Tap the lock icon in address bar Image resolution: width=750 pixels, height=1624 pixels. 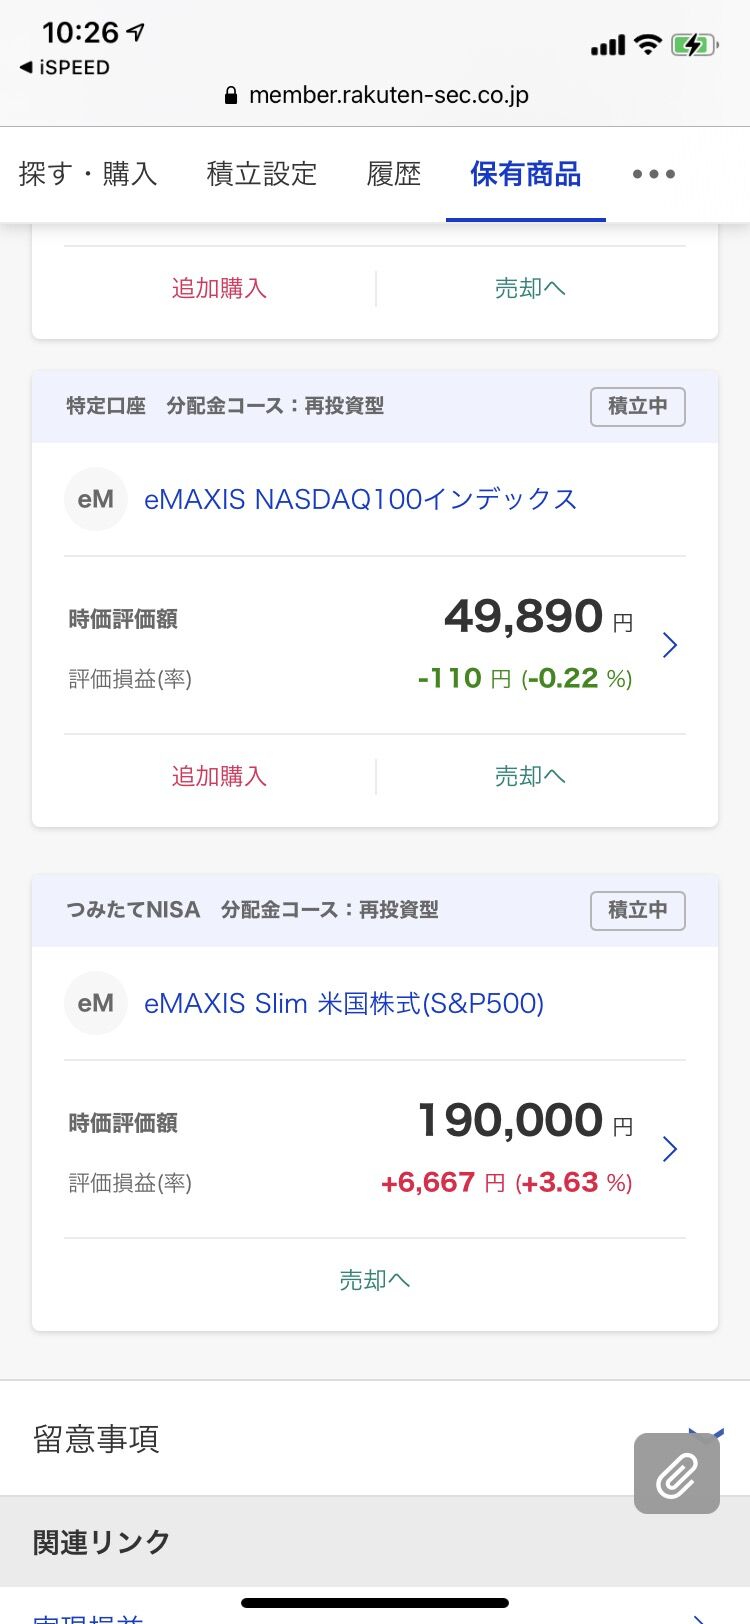click(x=231, y=96)
